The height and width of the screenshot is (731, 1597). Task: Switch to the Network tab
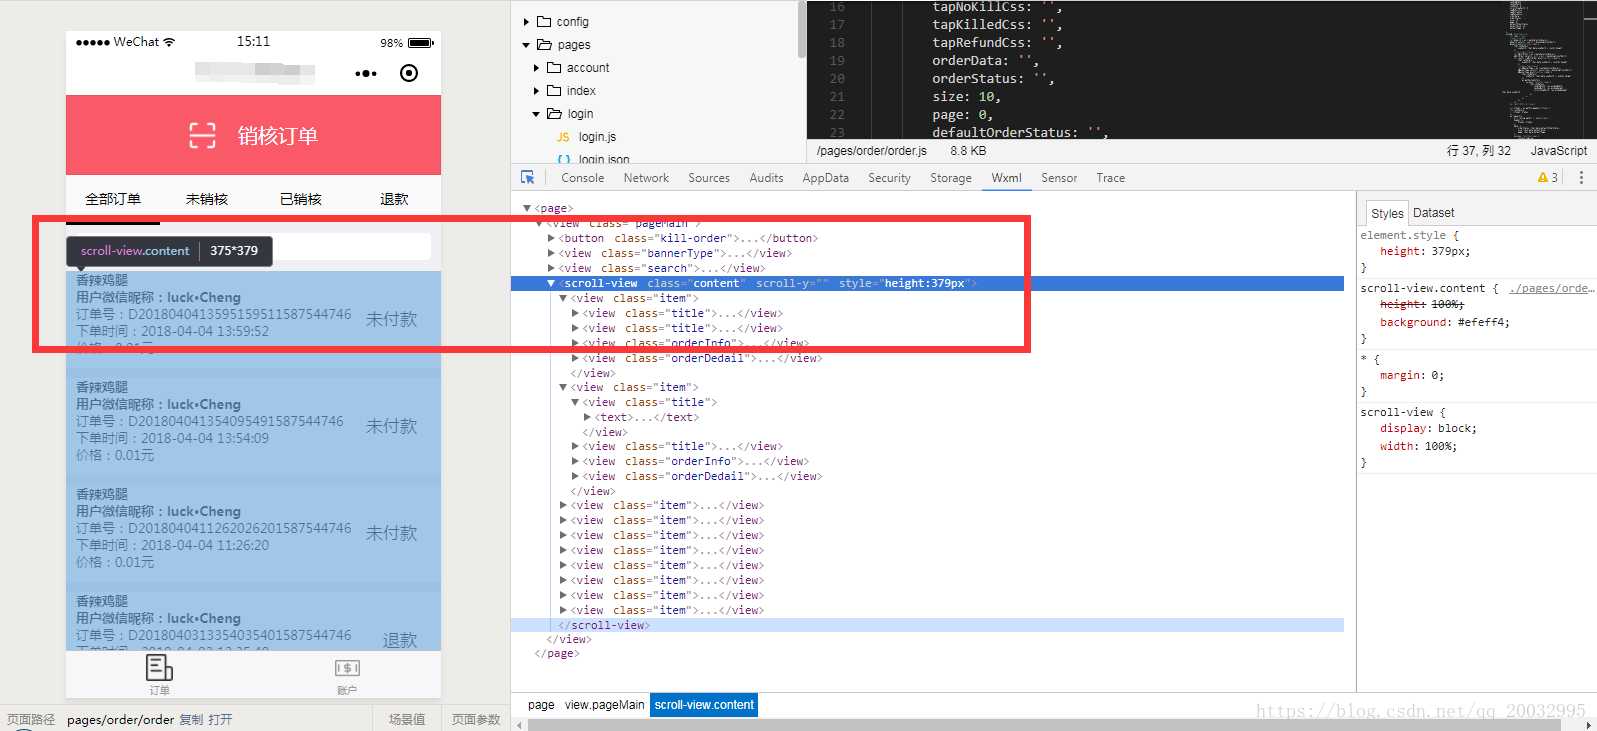tap(646, 178)
